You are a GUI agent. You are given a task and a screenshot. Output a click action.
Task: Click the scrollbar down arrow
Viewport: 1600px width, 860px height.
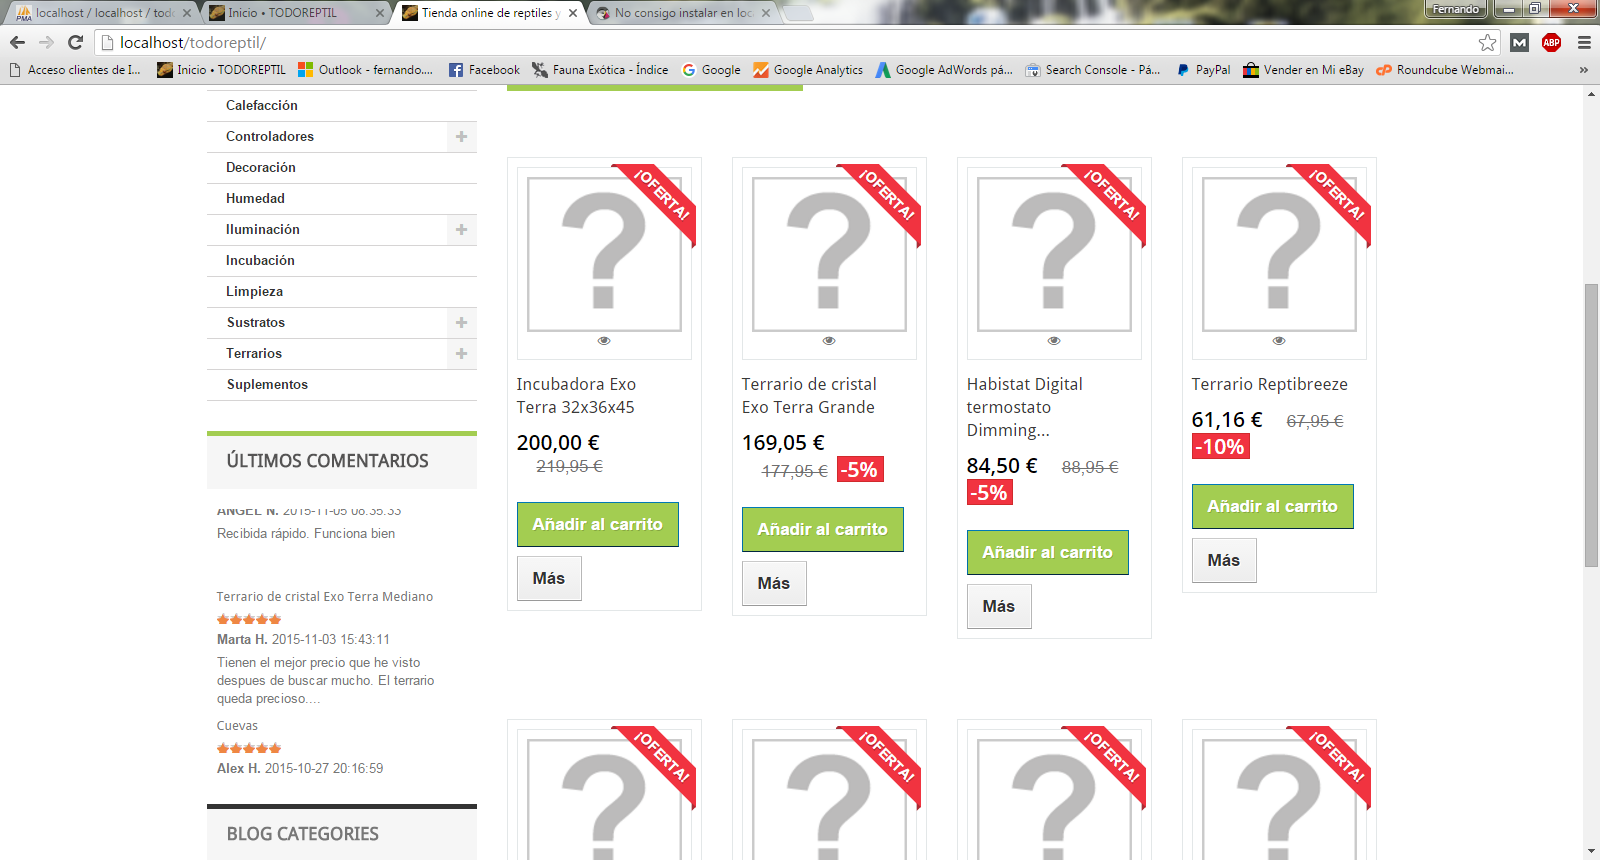click(1591, 851)
